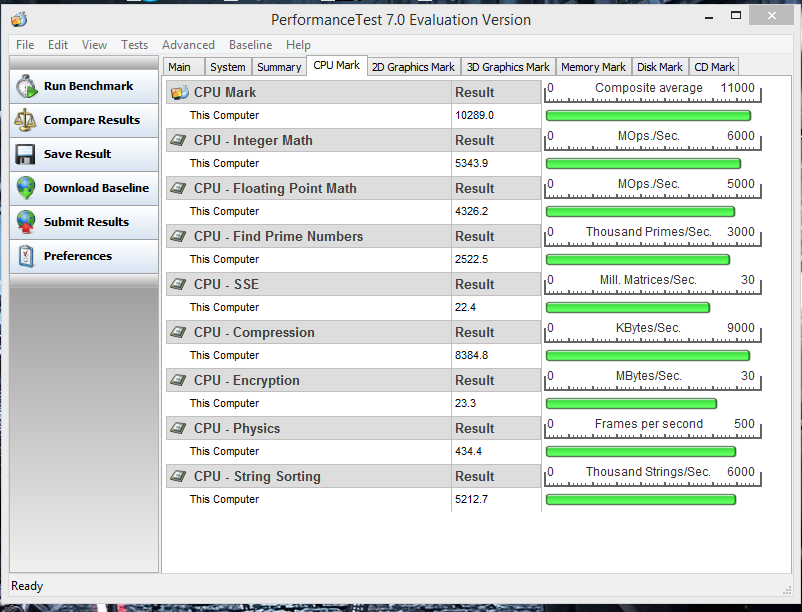Click the Floating Point result value 4326.2
Viewport: 802px width, 612px height.
(471, 212)
